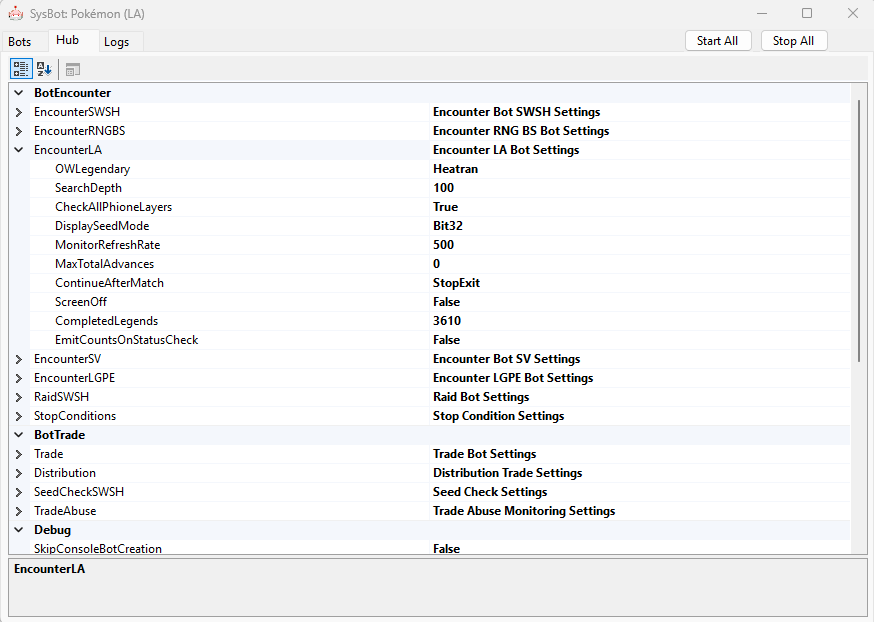Select the DisplaySeedMode property label

102,226
